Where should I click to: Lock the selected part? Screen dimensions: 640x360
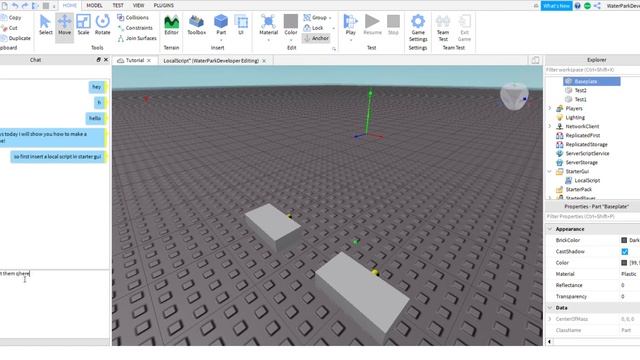coord(313,28)
